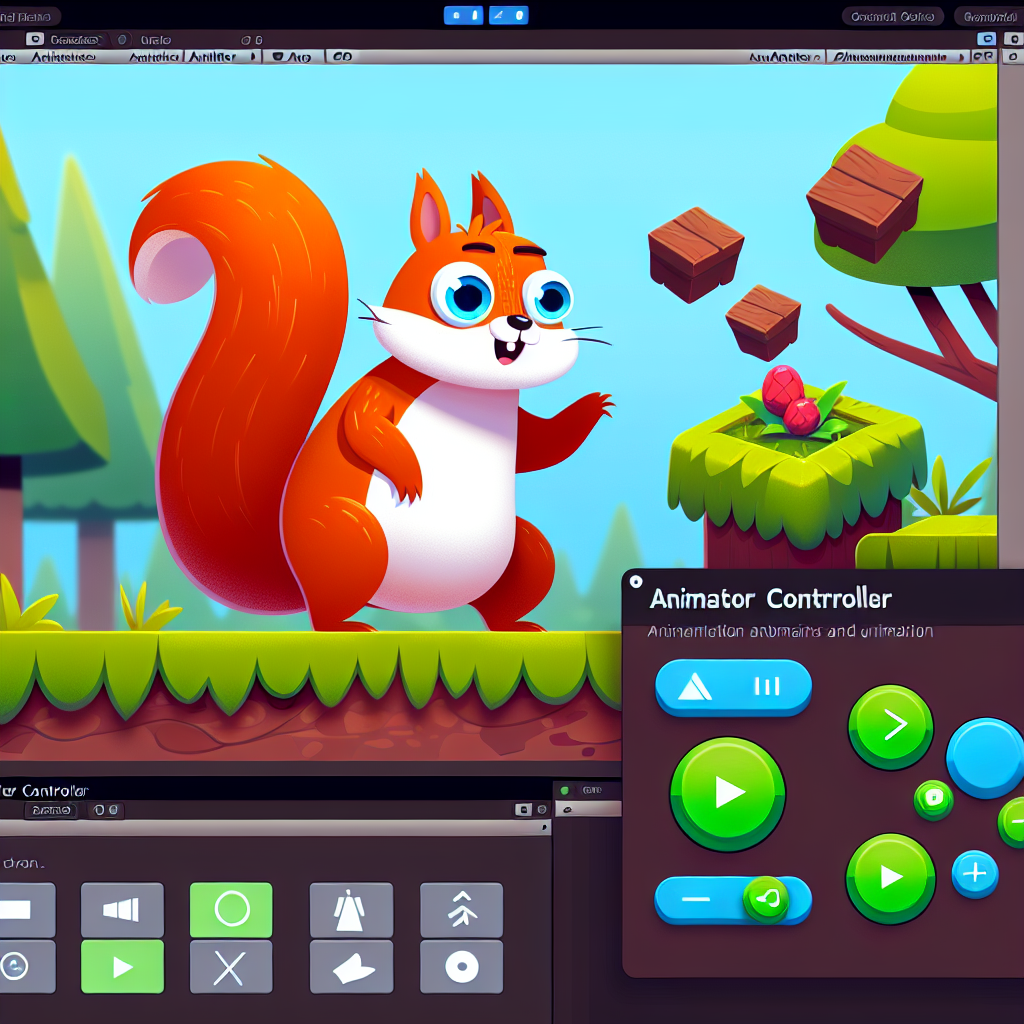
Task: Click the right blue button in top center bar
Action: pyautogui.click(x=516, y=15)
